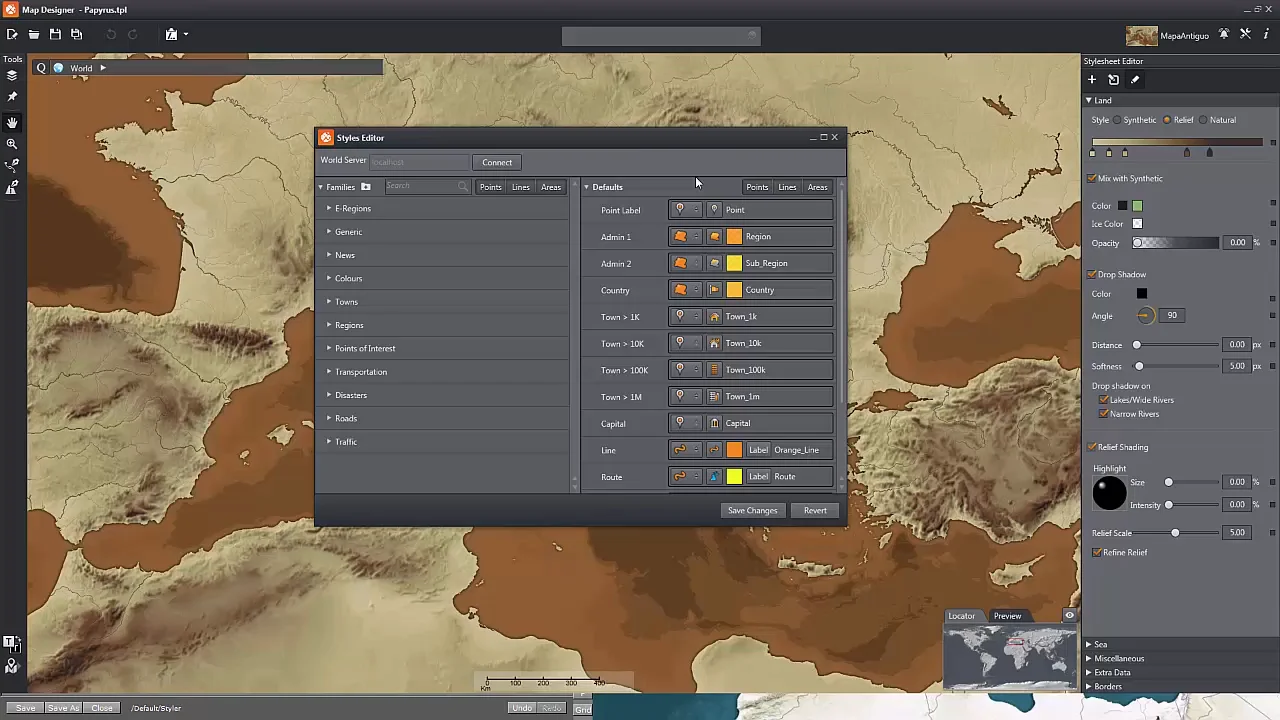Click Save Changes in Styles Editor
This screenshot has height=720, width=1280.
tap(752, 510)
